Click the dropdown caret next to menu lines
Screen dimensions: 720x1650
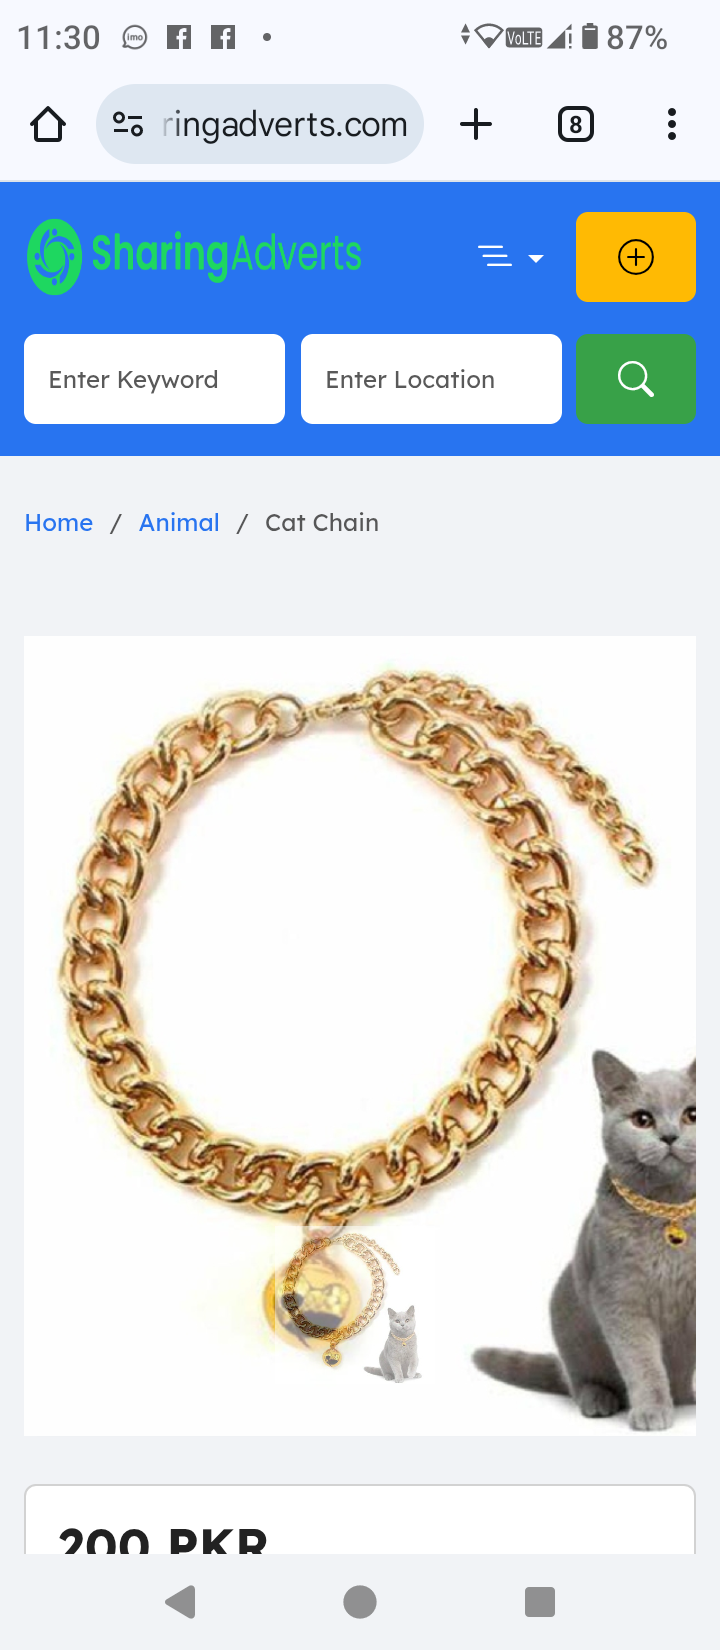click(536, 258)
